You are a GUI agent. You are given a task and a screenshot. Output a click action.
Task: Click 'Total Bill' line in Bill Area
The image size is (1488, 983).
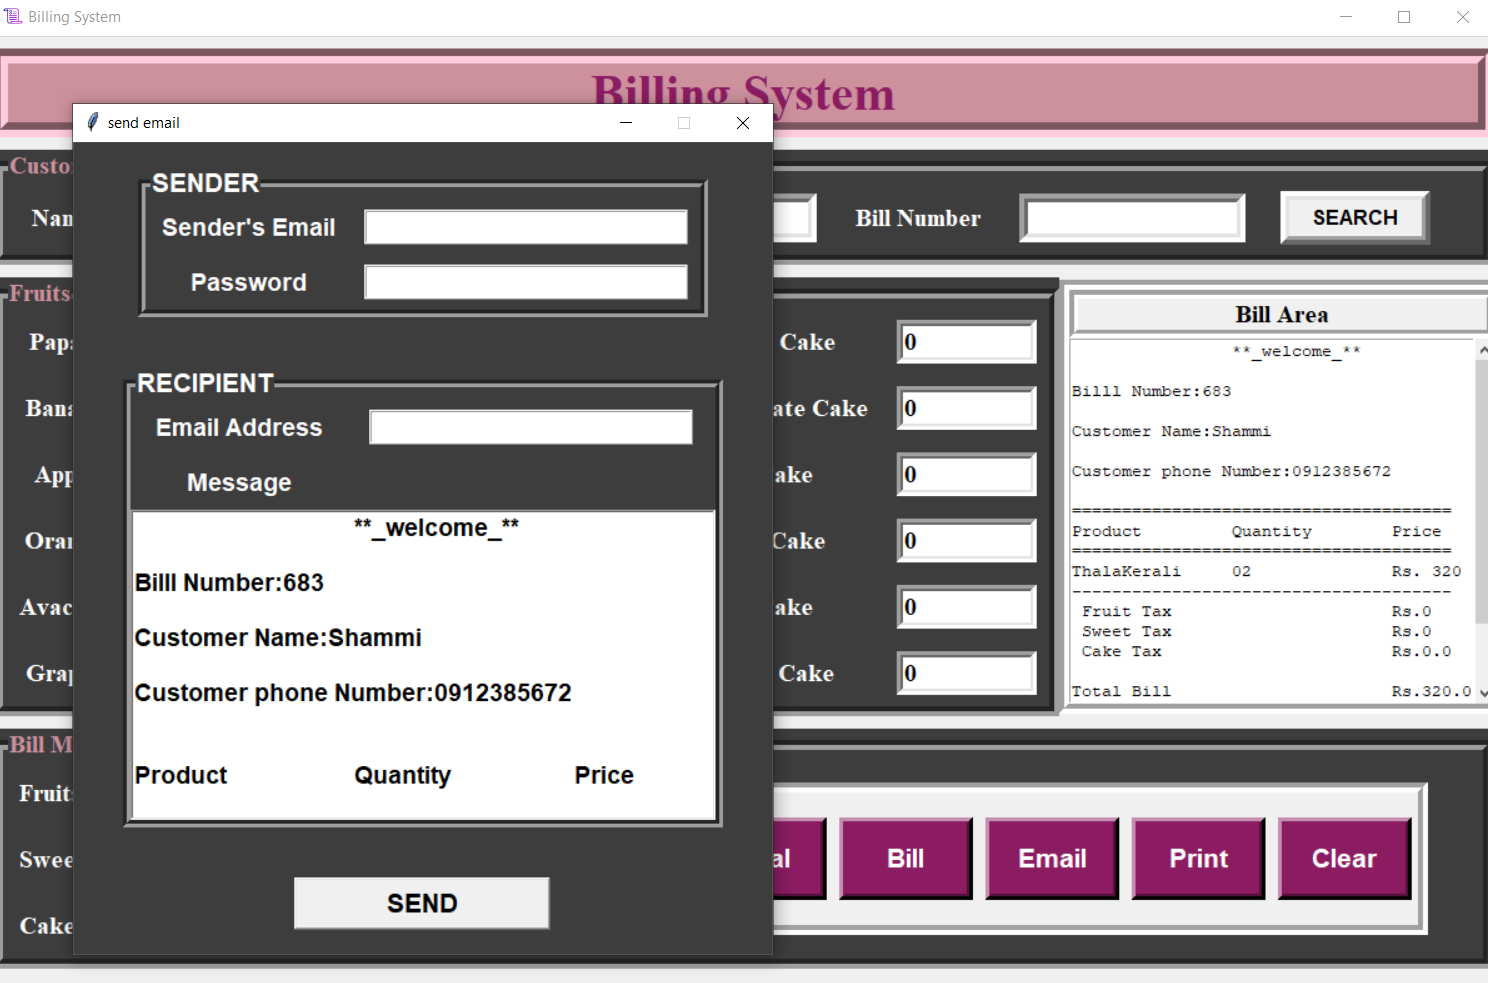[1271, 691]
